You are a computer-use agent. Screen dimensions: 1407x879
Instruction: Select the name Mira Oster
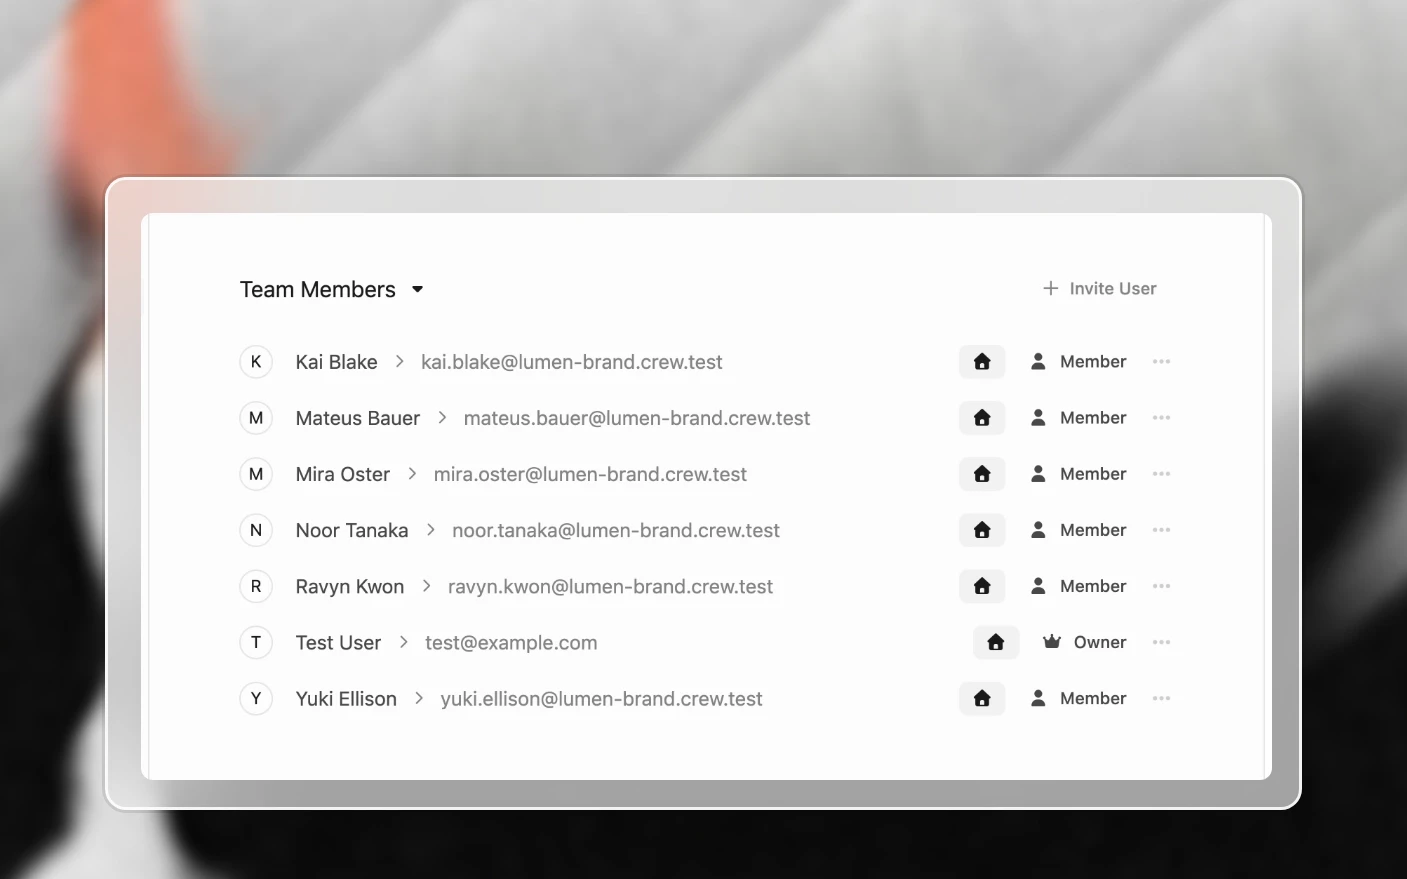point(343,474)
